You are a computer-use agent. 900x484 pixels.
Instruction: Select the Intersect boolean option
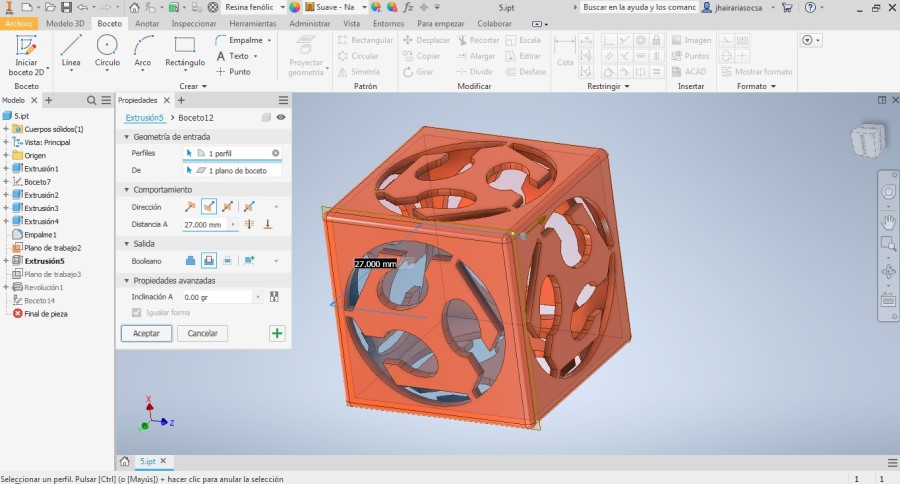[228, 261]
